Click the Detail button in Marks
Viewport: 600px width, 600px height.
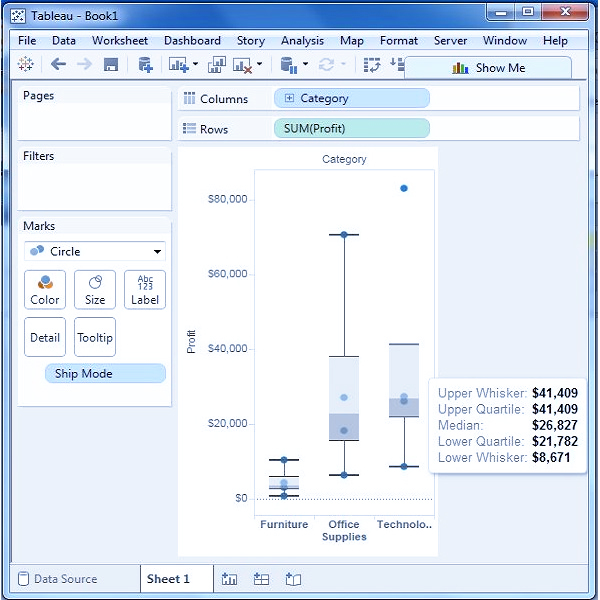(x=45, y=337)
